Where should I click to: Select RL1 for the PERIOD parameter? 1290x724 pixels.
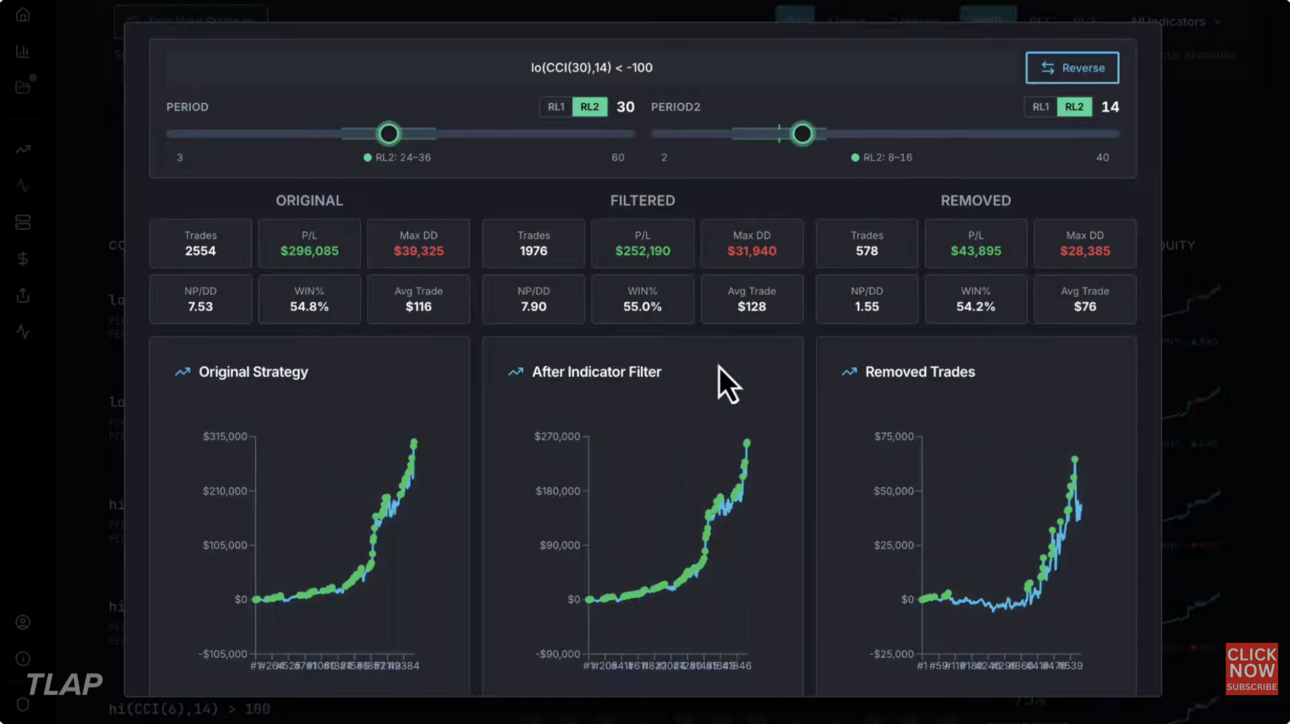[x=556, y=107]
